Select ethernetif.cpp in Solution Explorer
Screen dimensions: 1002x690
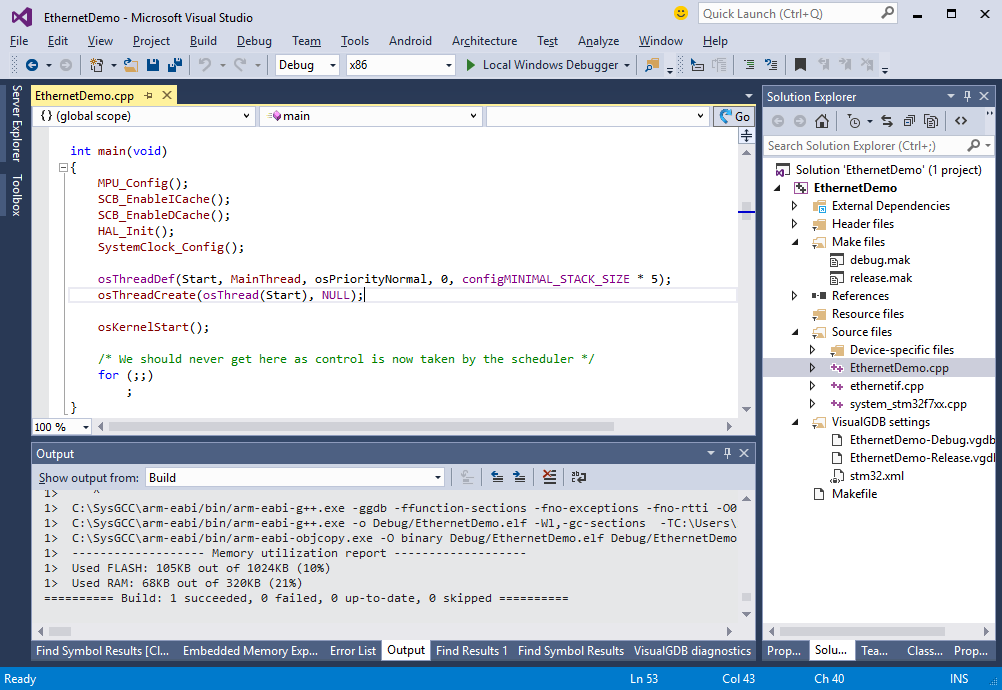pyautogui.click(x=886, y=386)
